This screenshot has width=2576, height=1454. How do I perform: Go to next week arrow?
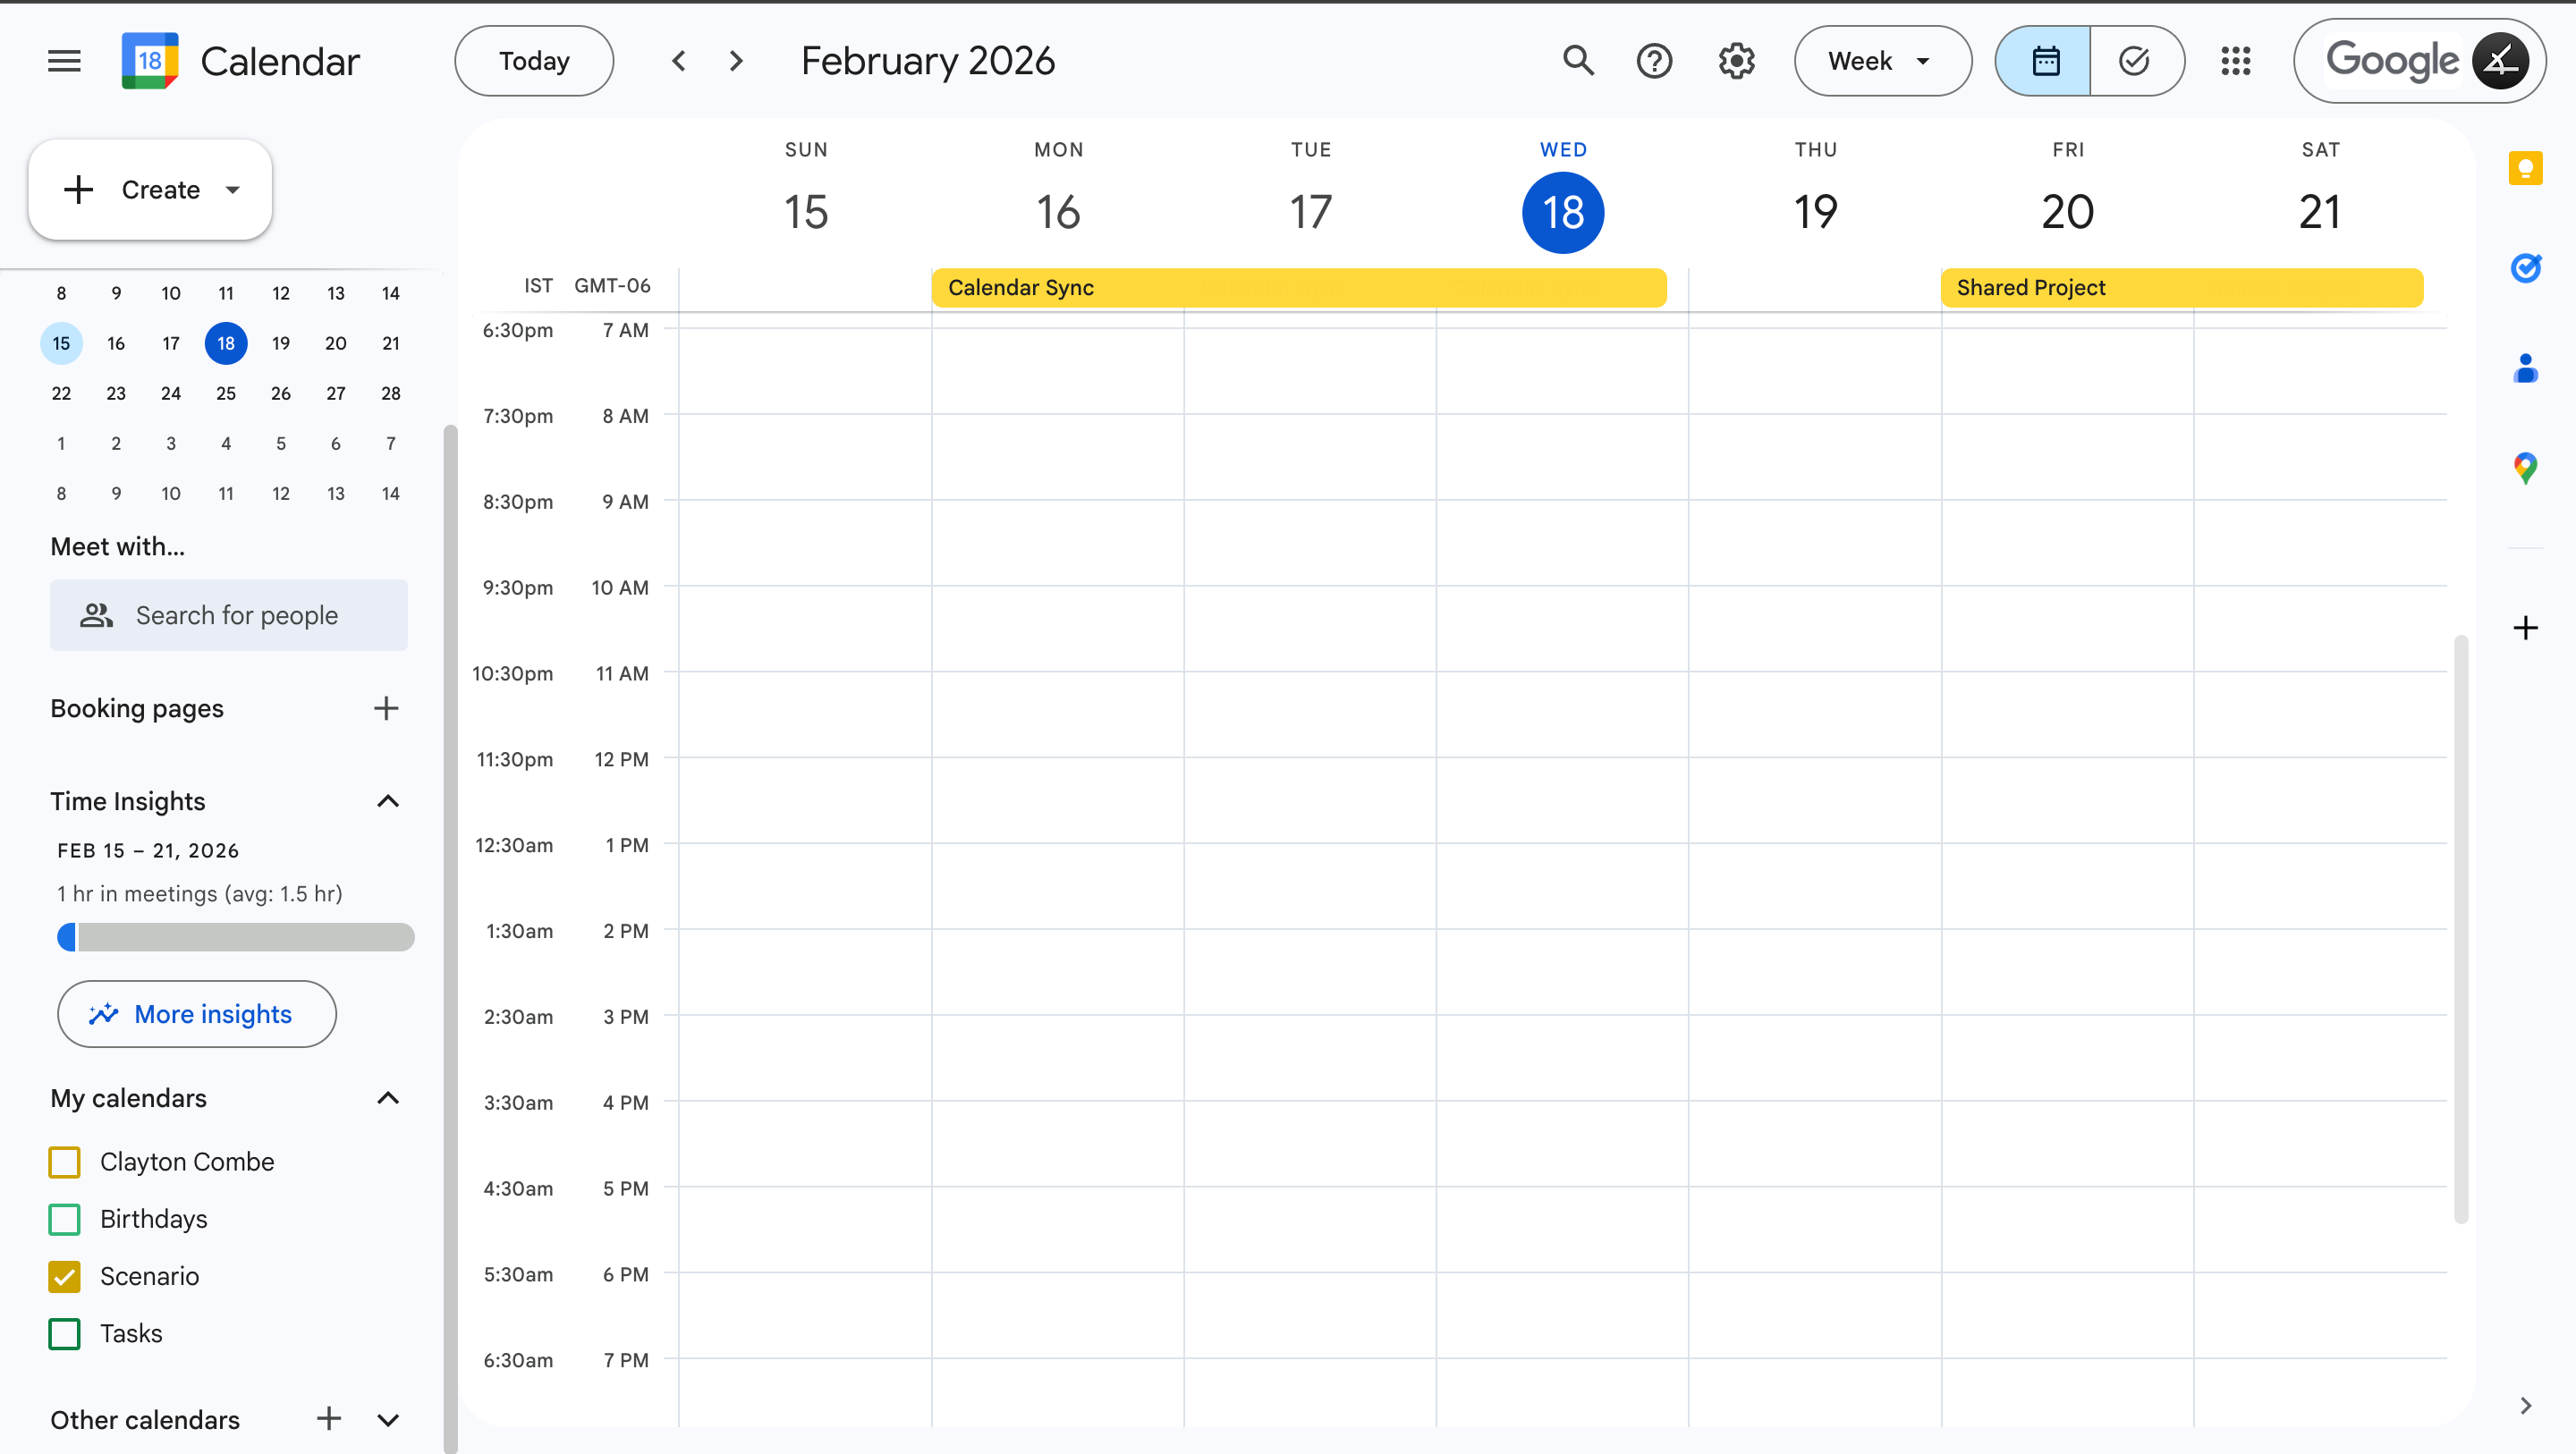coord(736,61)
